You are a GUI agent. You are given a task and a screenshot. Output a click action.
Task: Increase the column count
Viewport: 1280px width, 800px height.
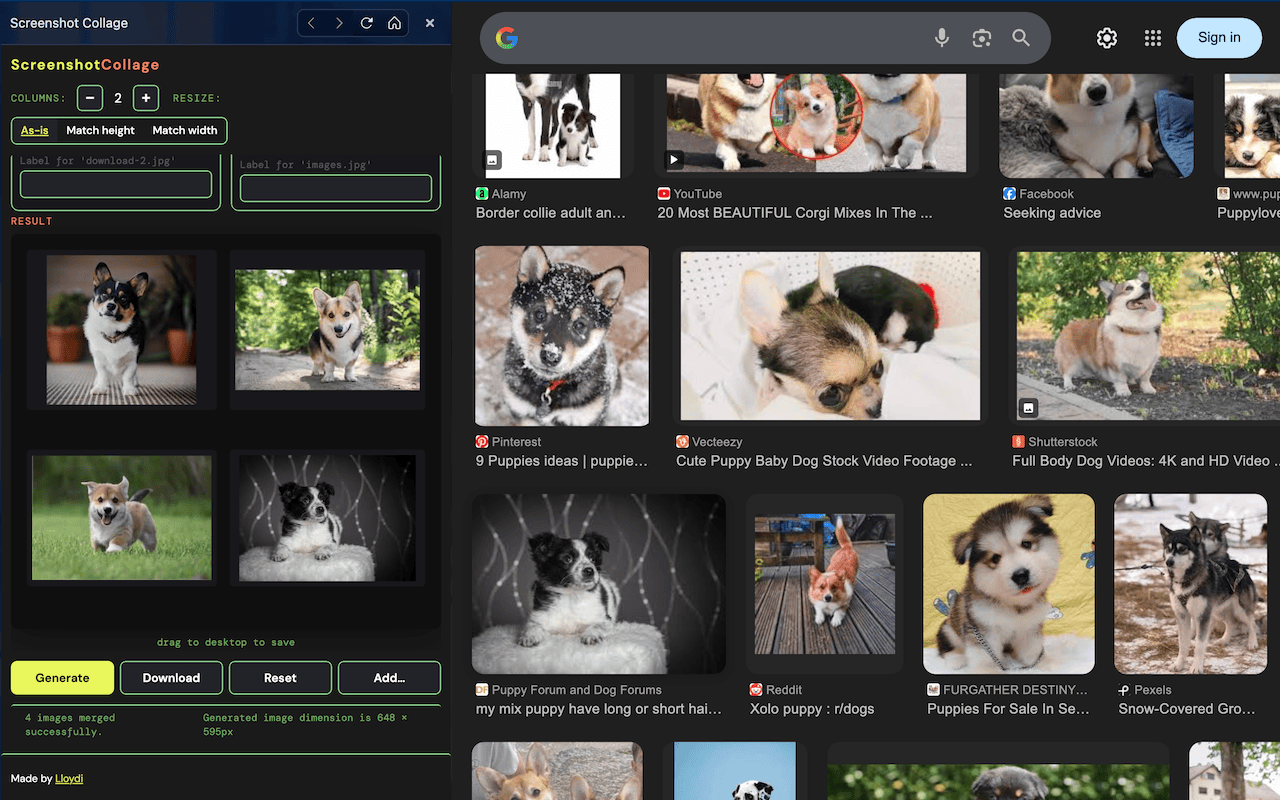146,98
